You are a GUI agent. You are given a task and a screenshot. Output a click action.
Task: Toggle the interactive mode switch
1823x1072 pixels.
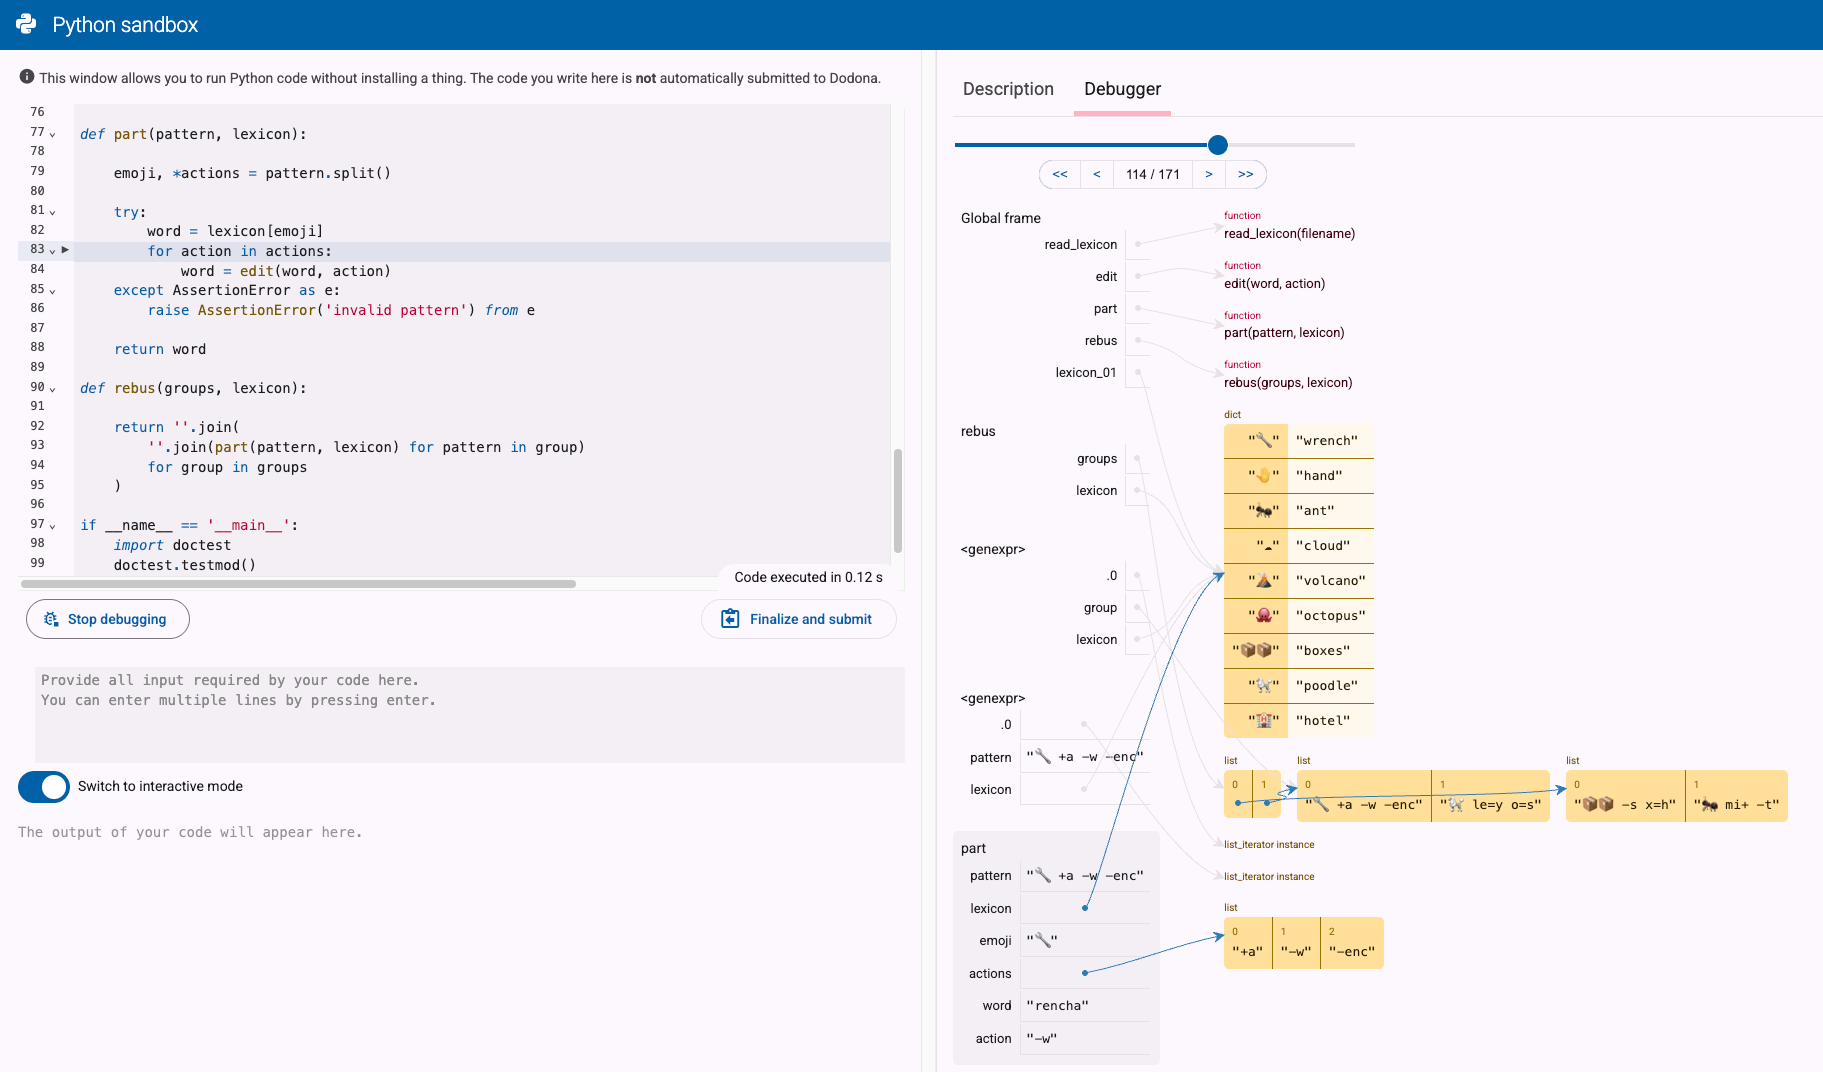(44, 787)
